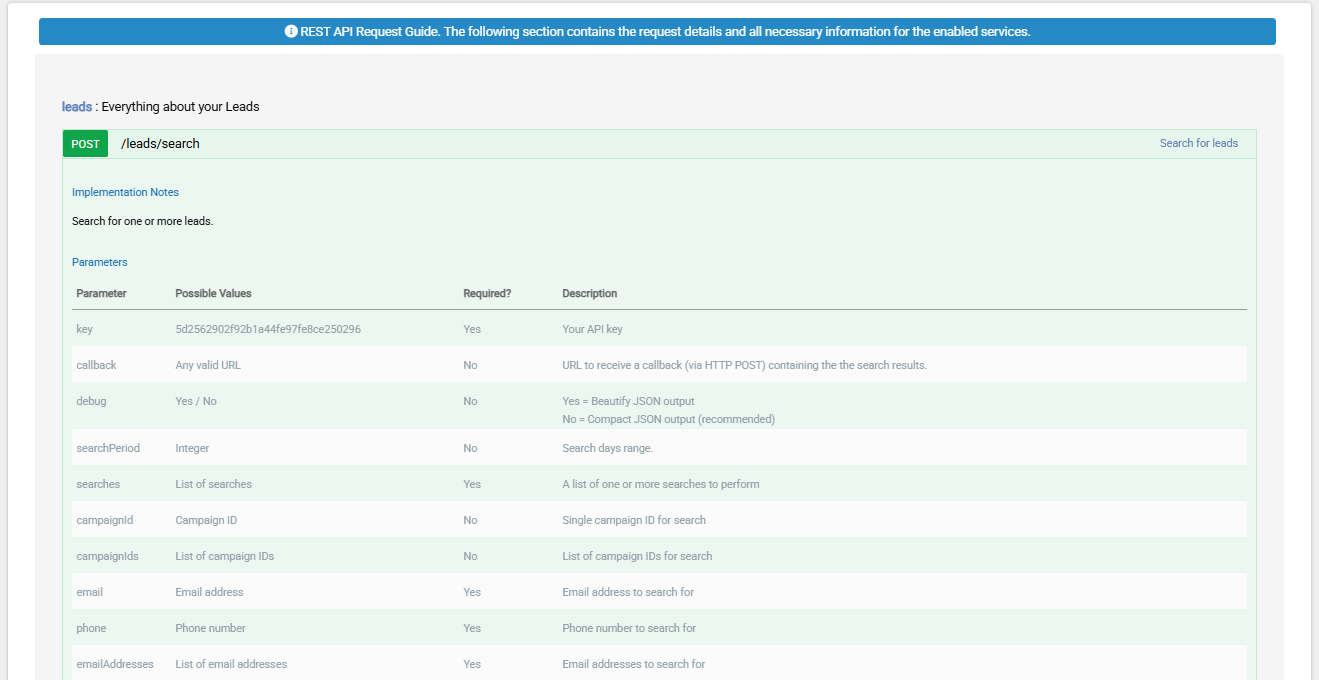Click the 'Parameters' heading
Screen dimensions: 1319x680
click(100, 262)
